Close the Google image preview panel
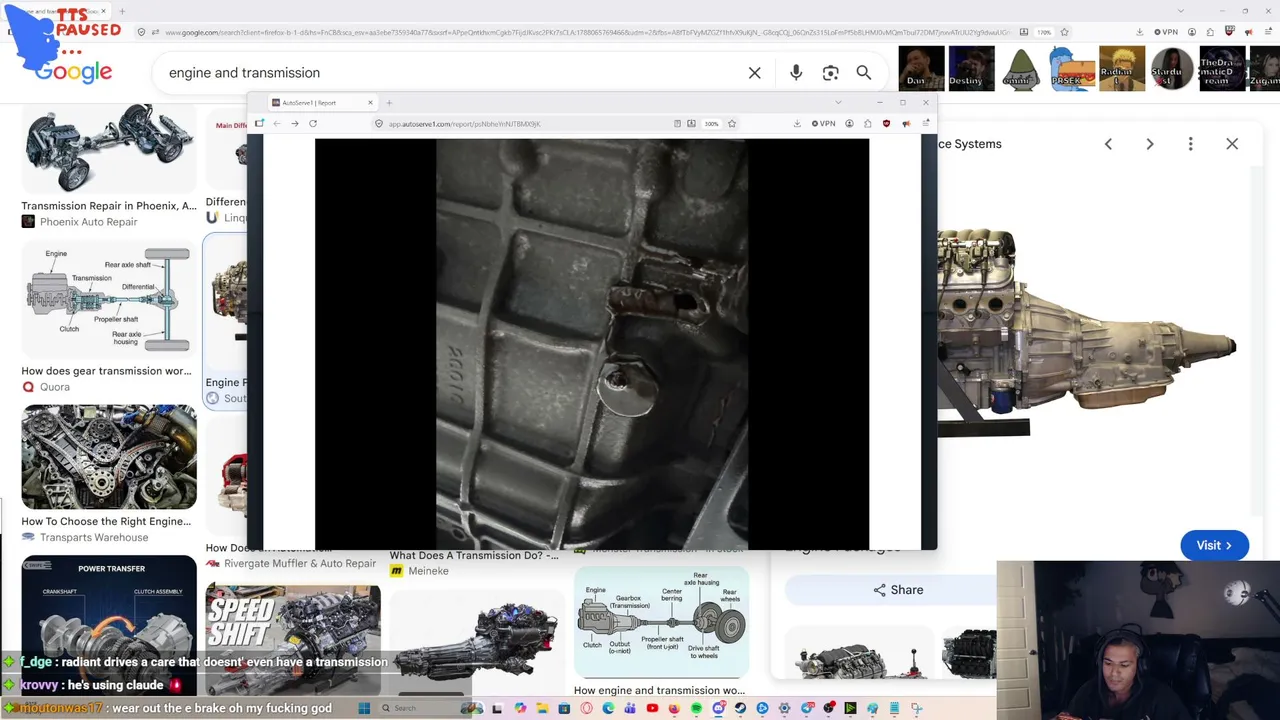Viewport: 1280px width, 720px height. tap(1232, 144)
